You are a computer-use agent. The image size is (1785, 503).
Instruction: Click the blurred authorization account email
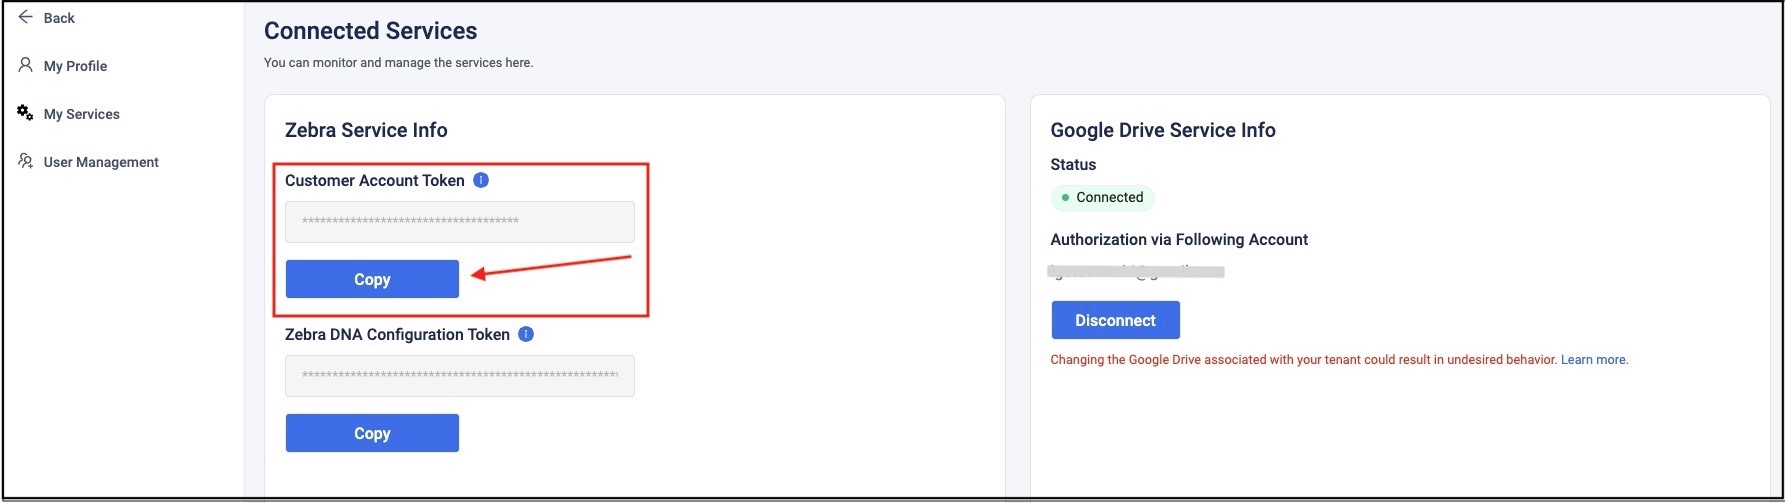[x=1136, y=271]
